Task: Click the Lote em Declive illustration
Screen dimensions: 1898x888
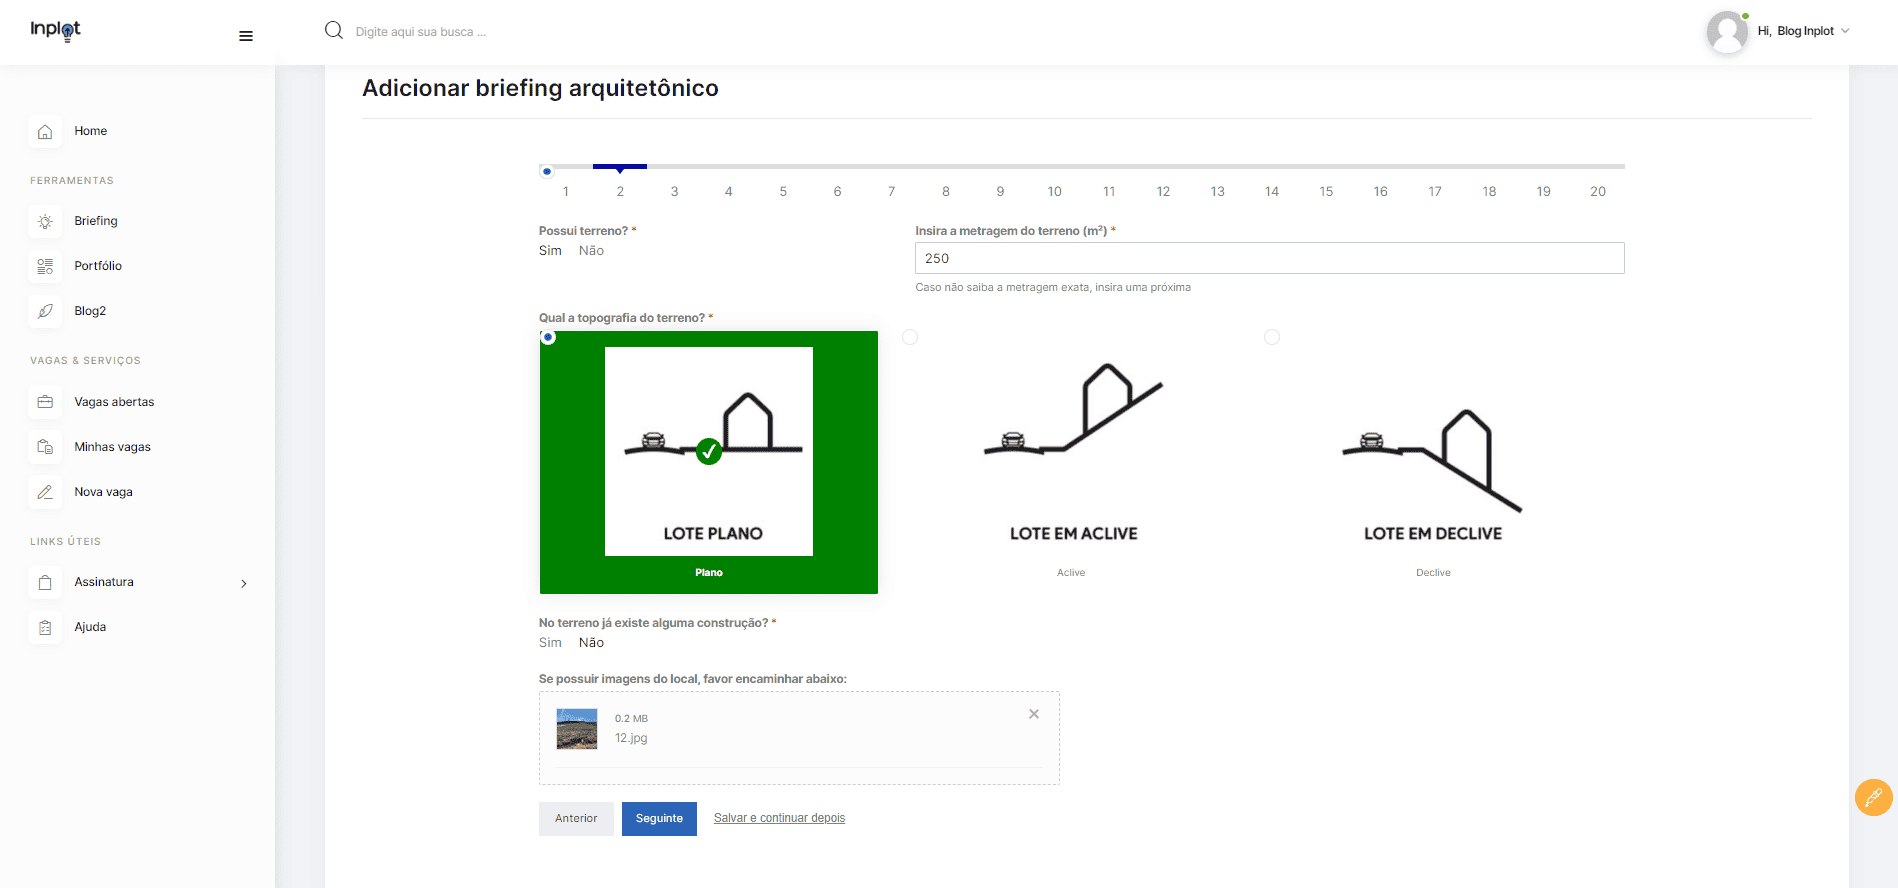Action: (x=1432, y=449)
